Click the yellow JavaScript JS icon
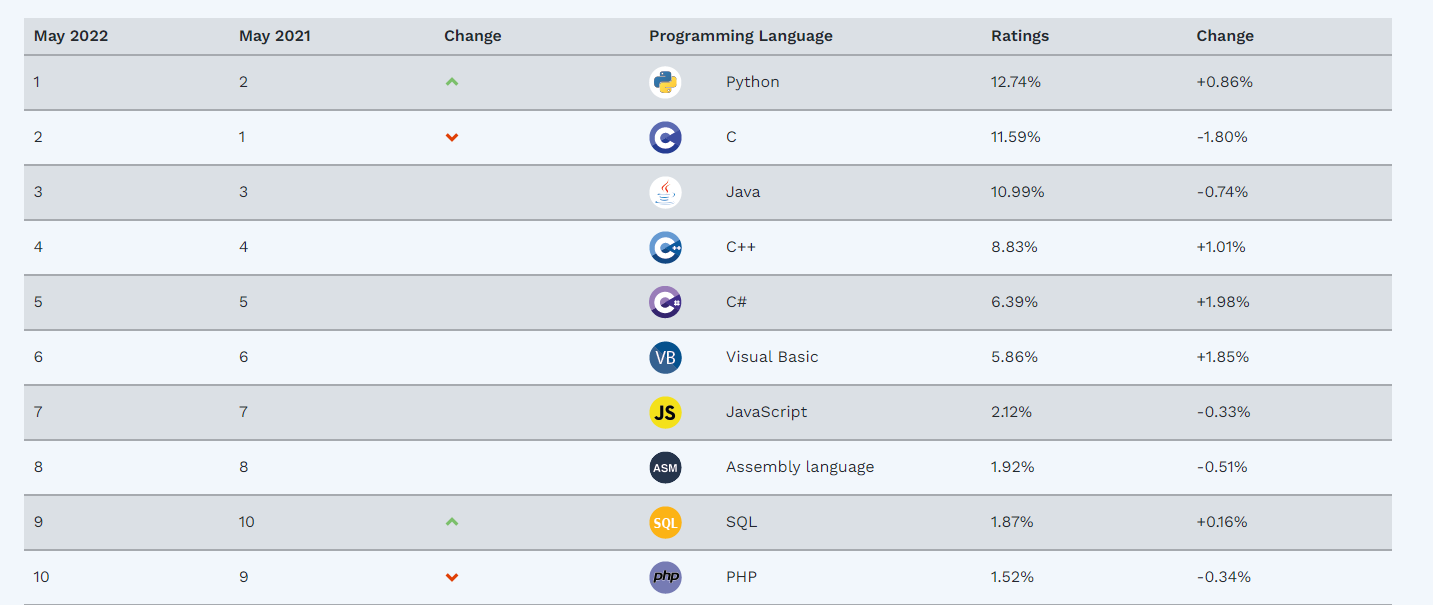This screenshot has width=1433, height=605. 665,412
